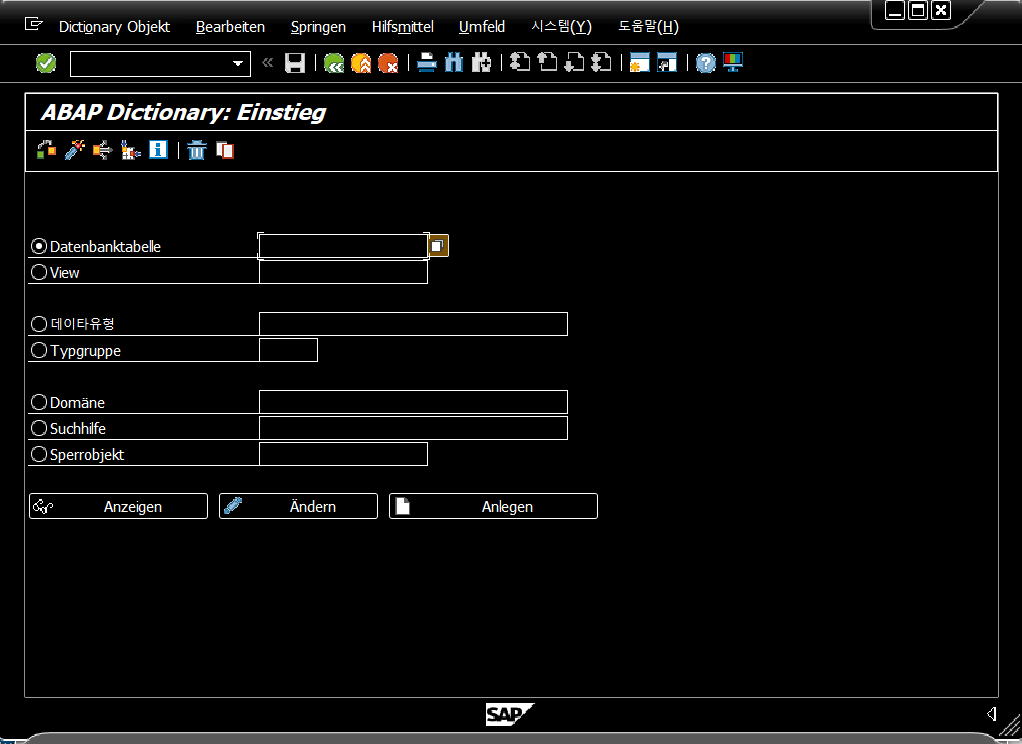Click the Datenbanktabelle name input field
Viewport: 1022px width, 744px height.
click(343, 246)
